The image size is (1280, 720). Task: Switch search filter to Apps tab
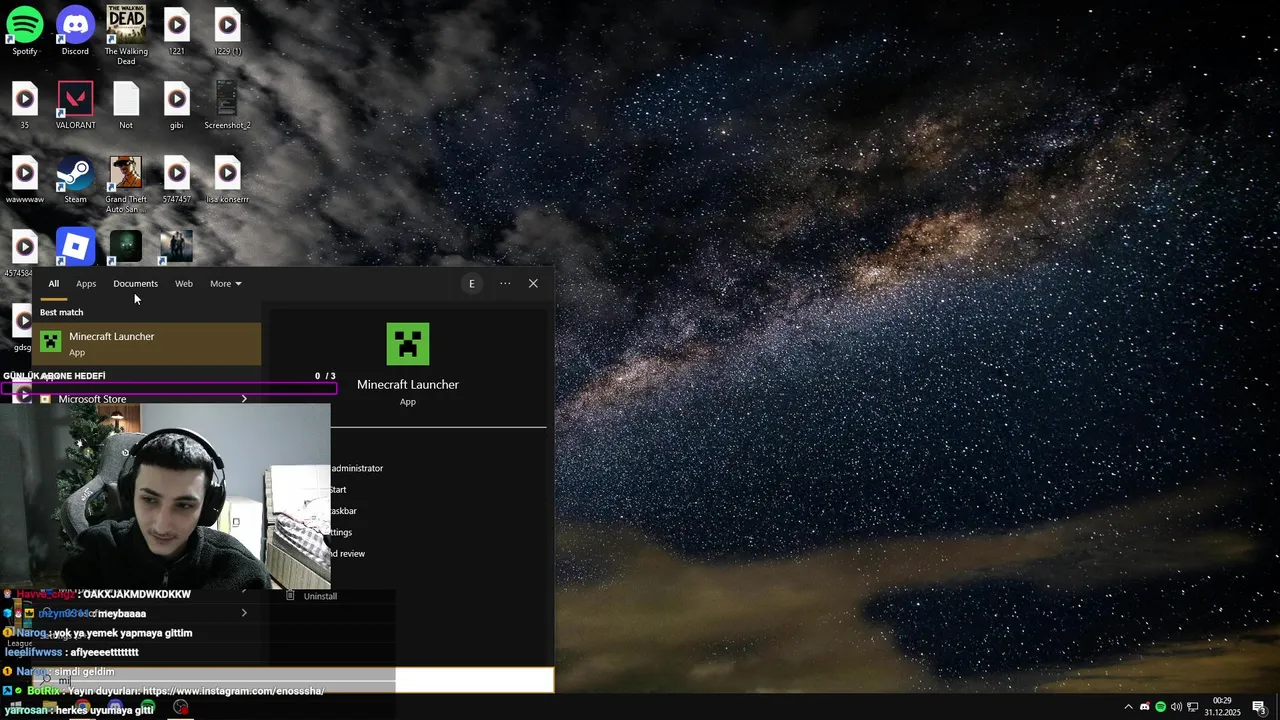(x=86, y=284)
